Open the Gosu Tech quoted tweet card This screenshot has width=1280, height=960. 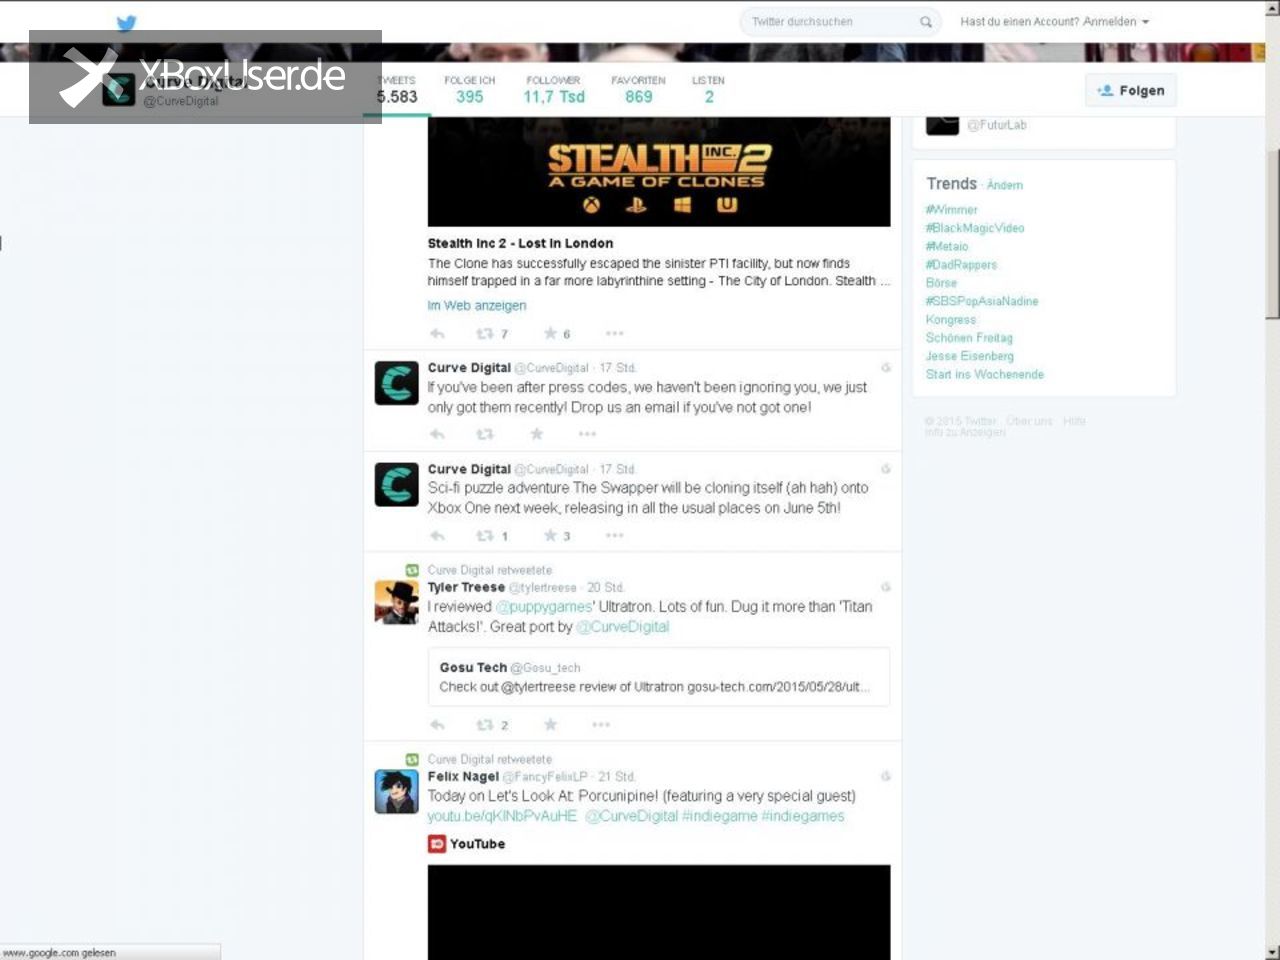(659, 677)
